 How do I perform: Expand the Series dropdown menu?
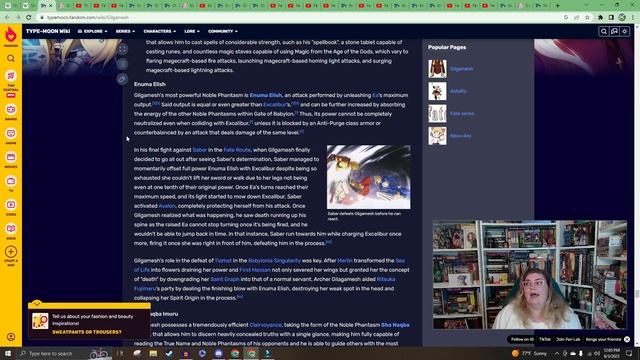point(125,31)
